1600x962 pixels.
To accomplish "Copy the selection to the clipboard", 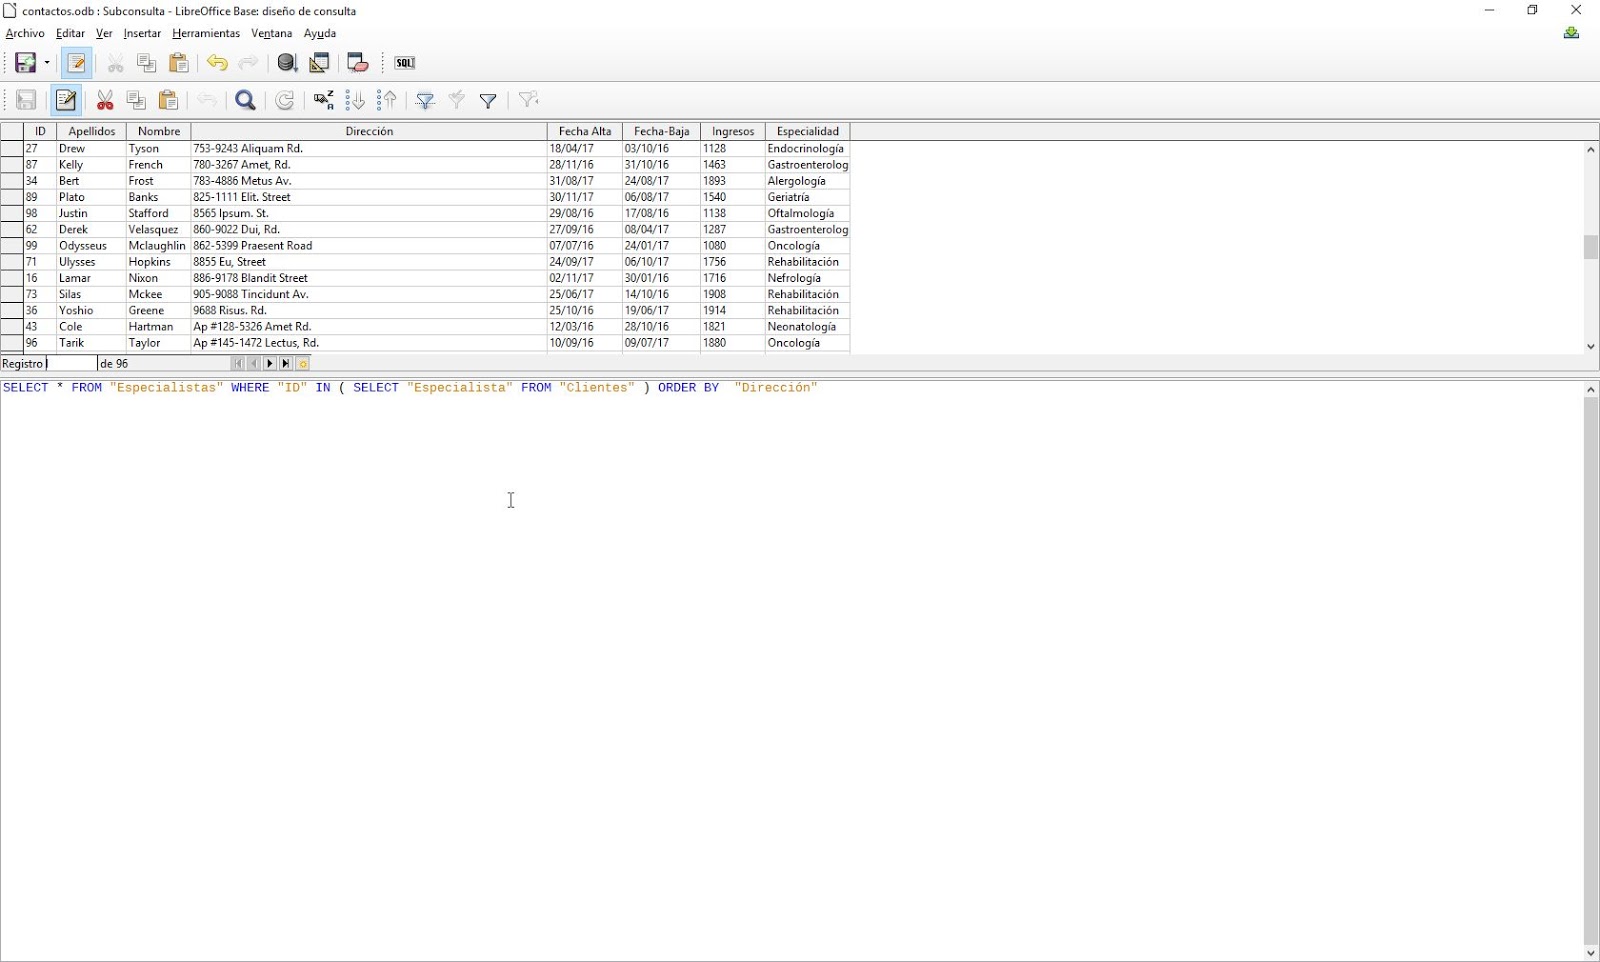I will (x=147, y=62).
